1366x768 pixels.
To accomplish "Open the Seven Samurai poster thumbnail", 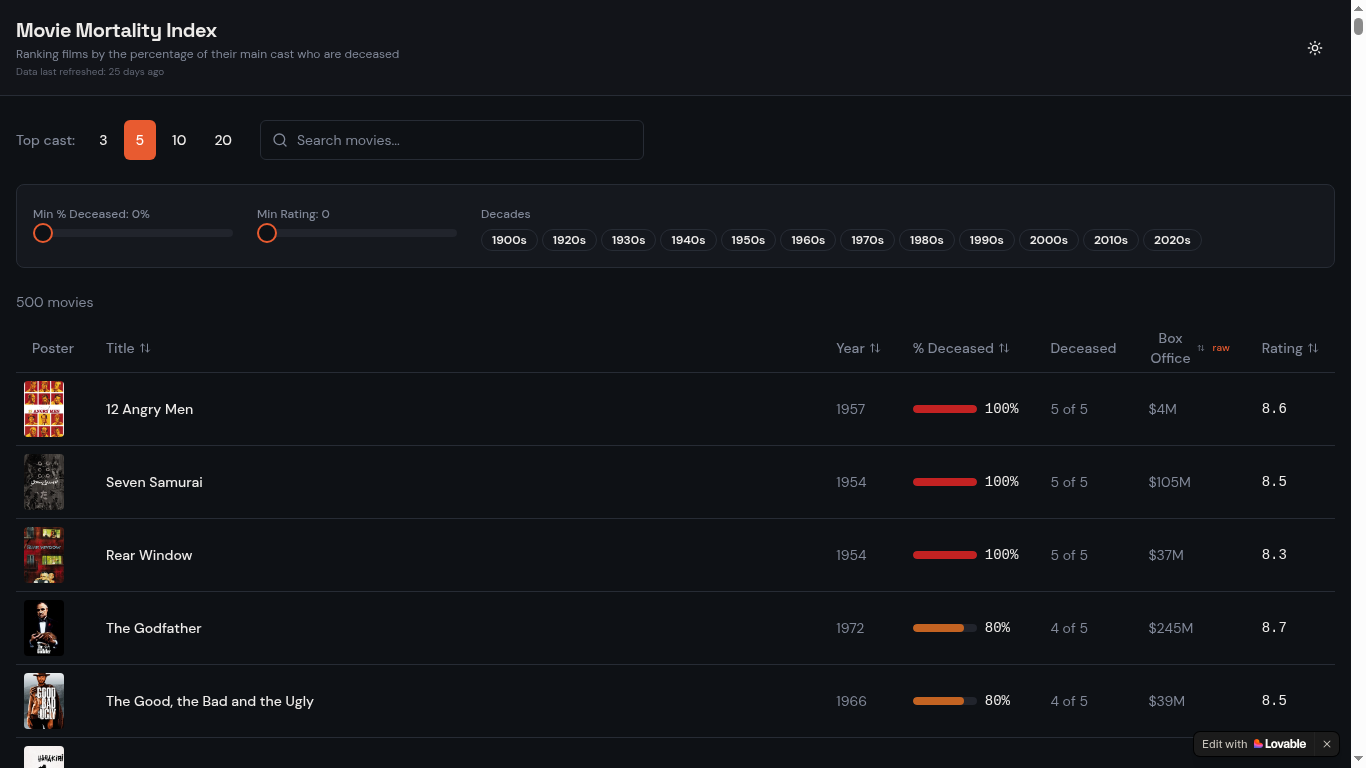I will 44,482.
